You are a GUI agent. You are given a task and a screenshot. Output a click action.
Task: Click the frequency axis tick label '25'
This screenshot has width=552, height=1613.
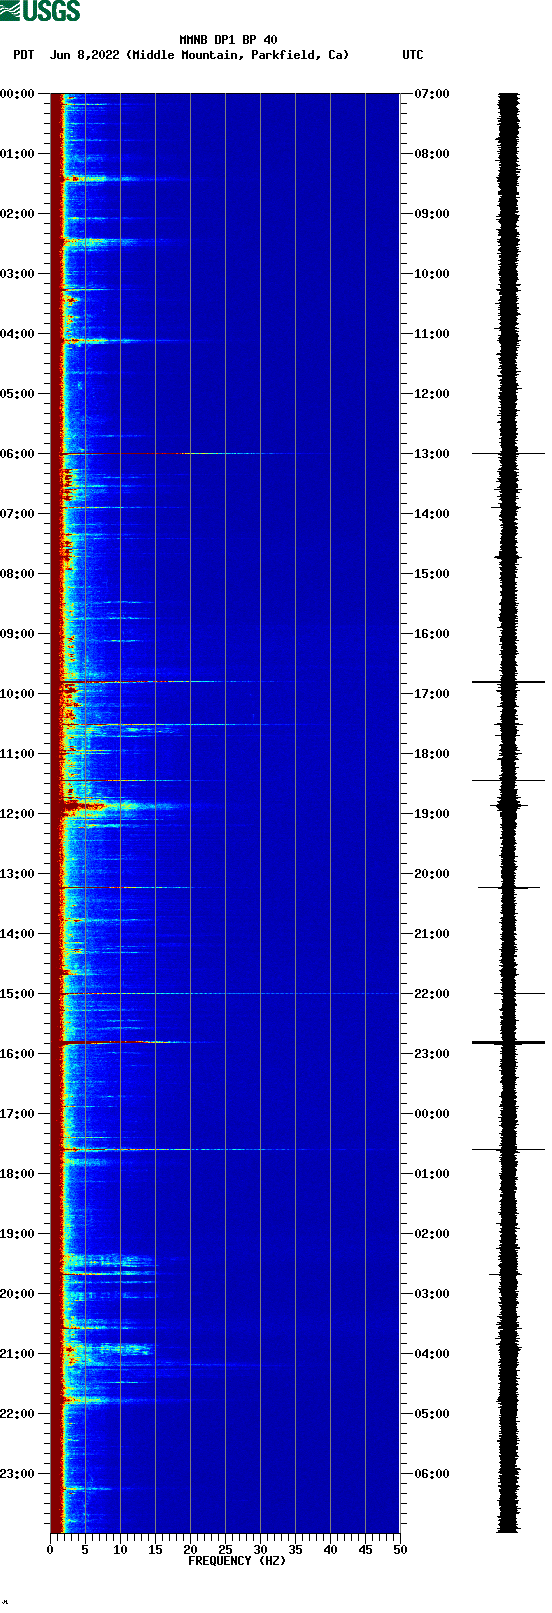pyautogui.click(x=225, y=1550)
